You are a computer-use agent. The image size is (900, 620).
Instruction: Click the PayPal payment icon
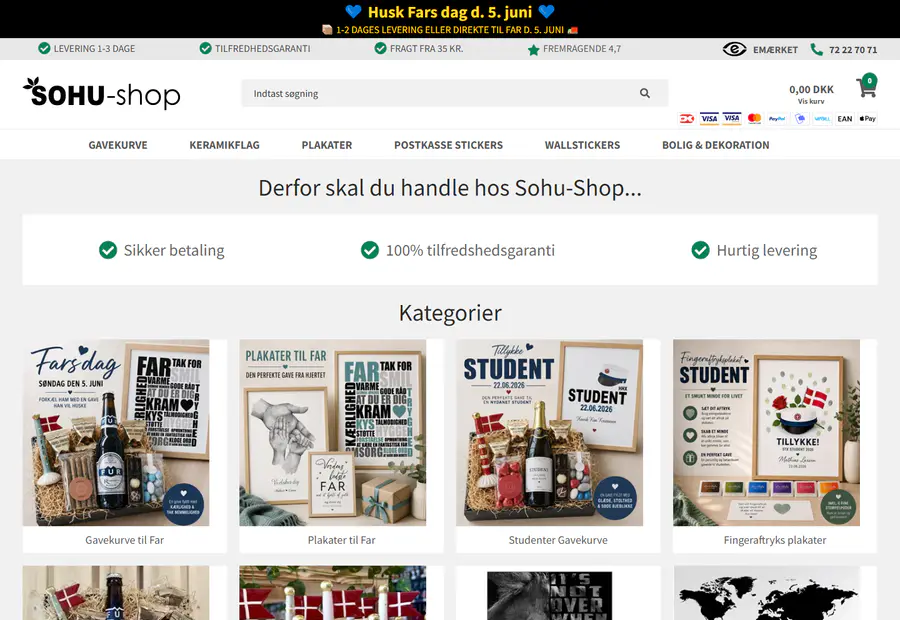tap(777, 119)
